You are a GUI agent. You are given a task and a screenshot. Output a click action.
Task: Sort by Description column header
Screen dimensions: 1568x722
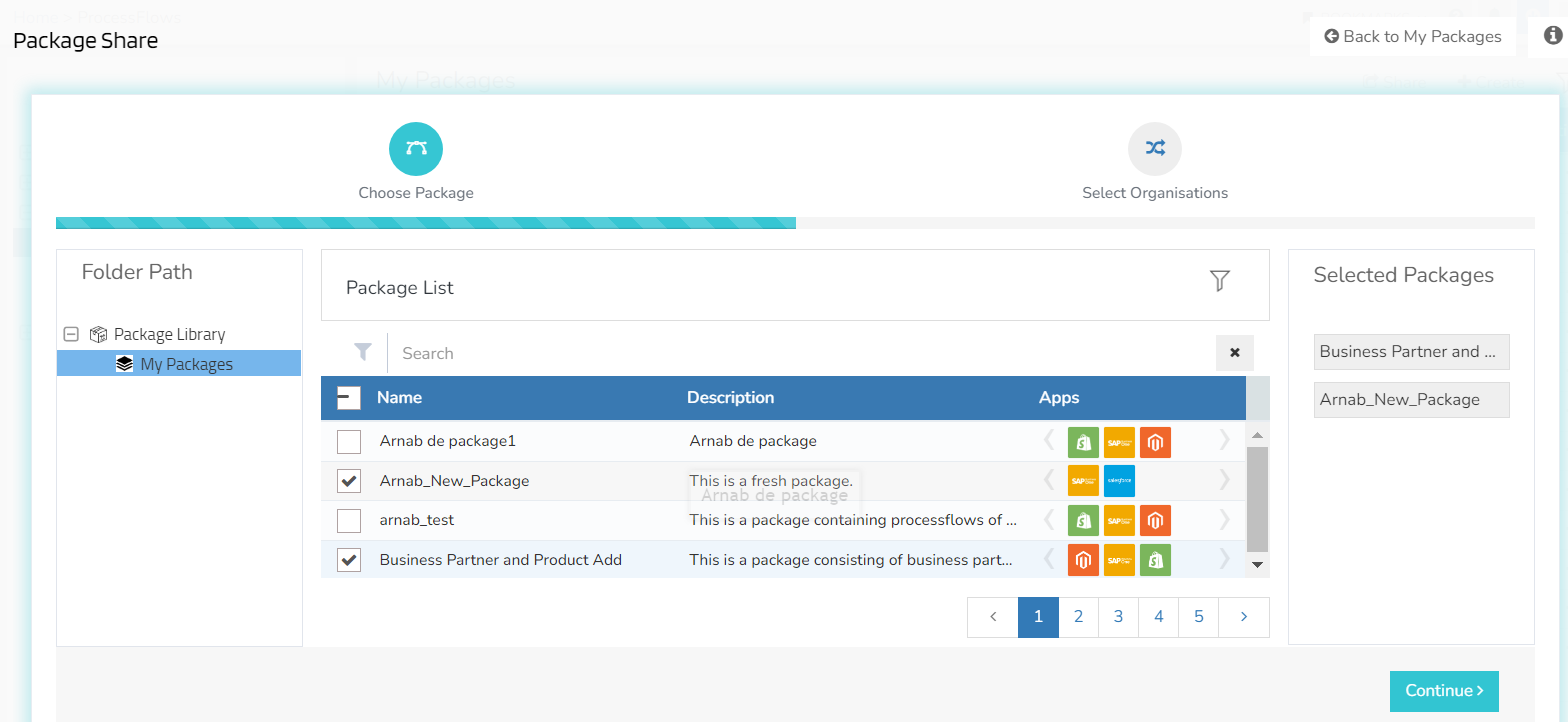pyautogui.click(x=730, y=397)
